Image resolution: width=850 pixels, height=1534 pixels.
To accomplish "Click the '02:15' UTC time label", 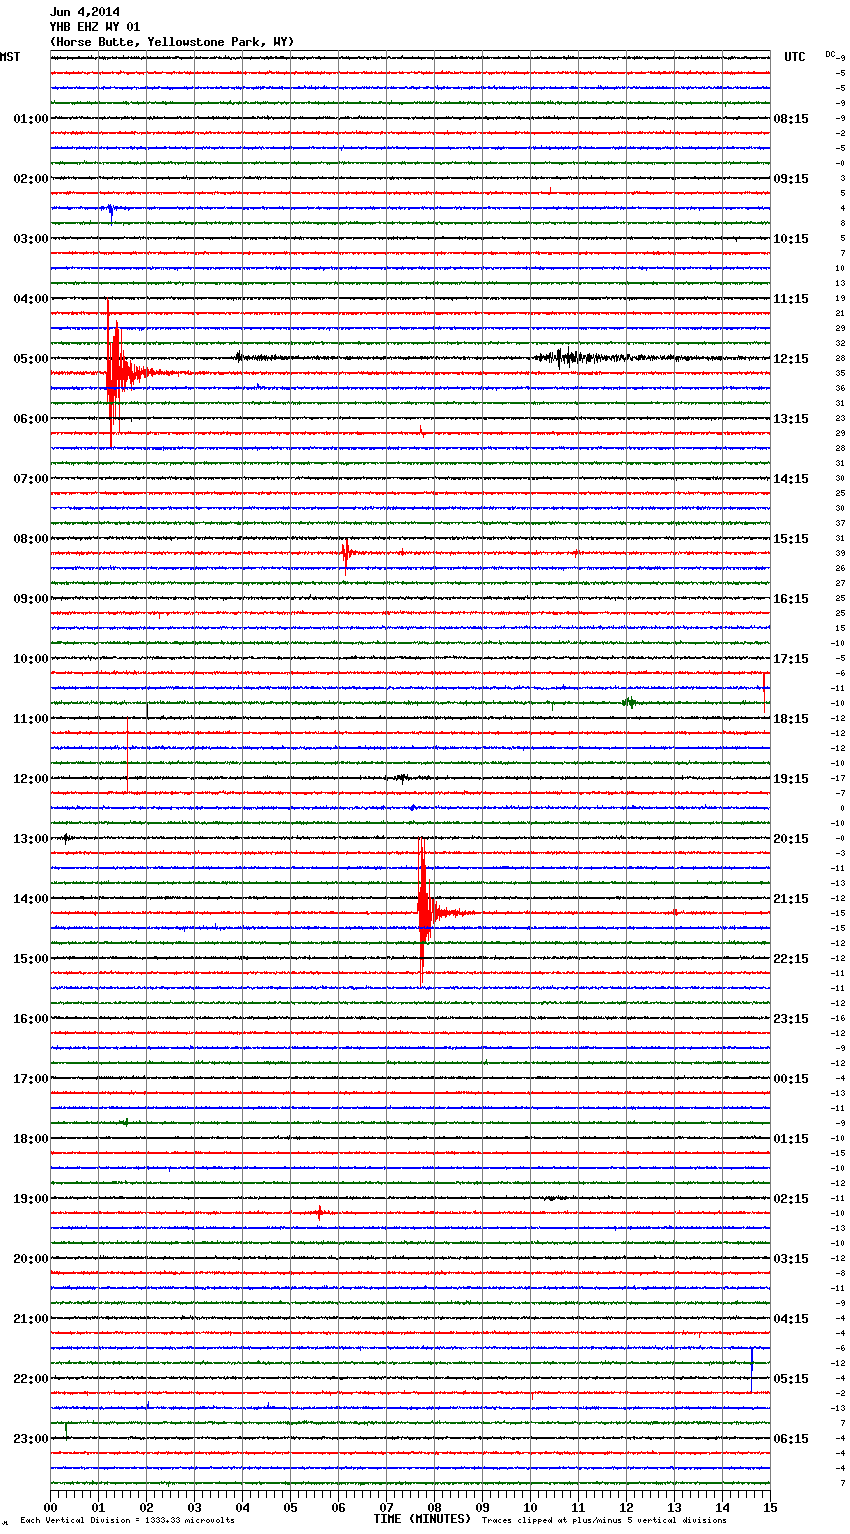I will (x=791, y=1199).
